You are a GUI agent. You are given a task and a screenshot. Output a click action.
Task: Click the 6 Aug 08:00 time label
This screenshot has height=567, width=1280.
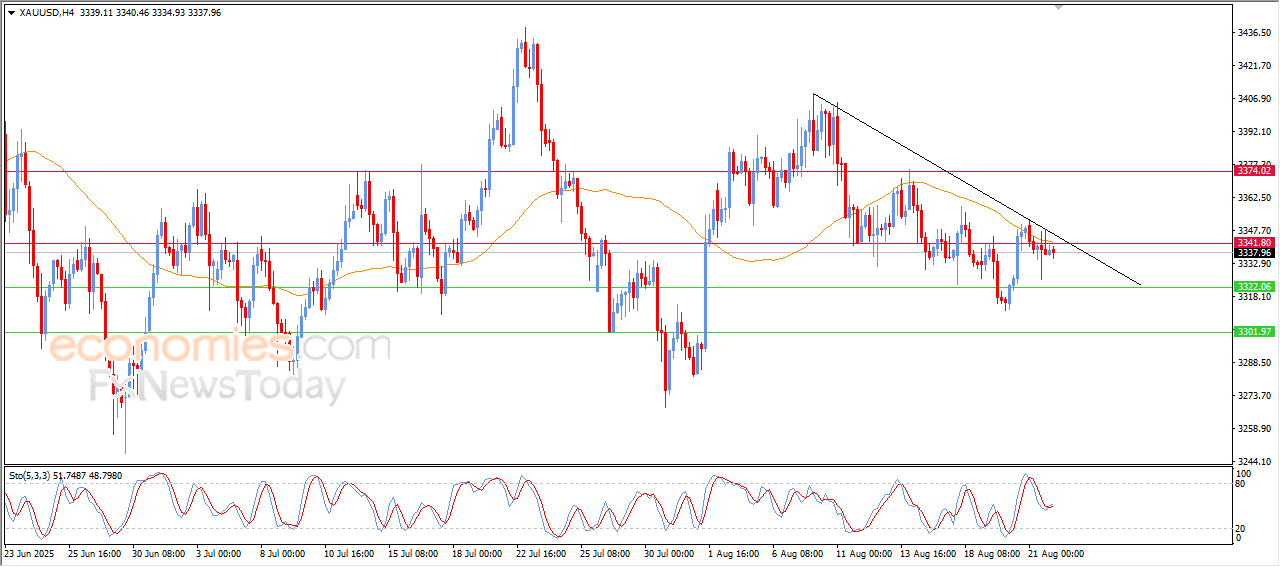coord(798,553)
